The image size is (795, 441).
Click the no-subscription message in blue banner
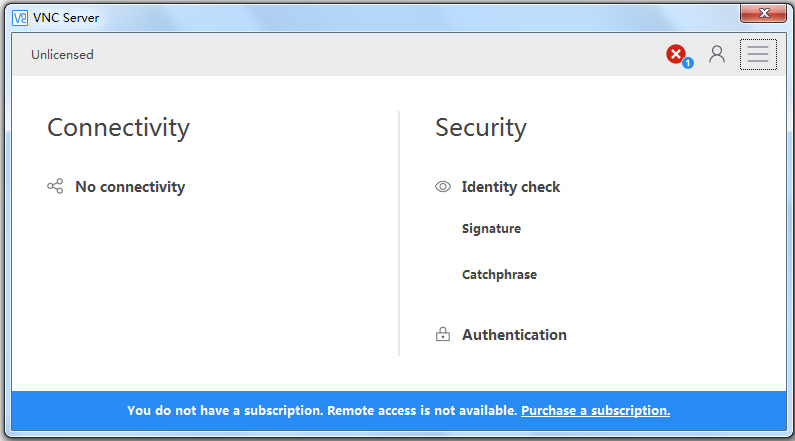point(322,410)
